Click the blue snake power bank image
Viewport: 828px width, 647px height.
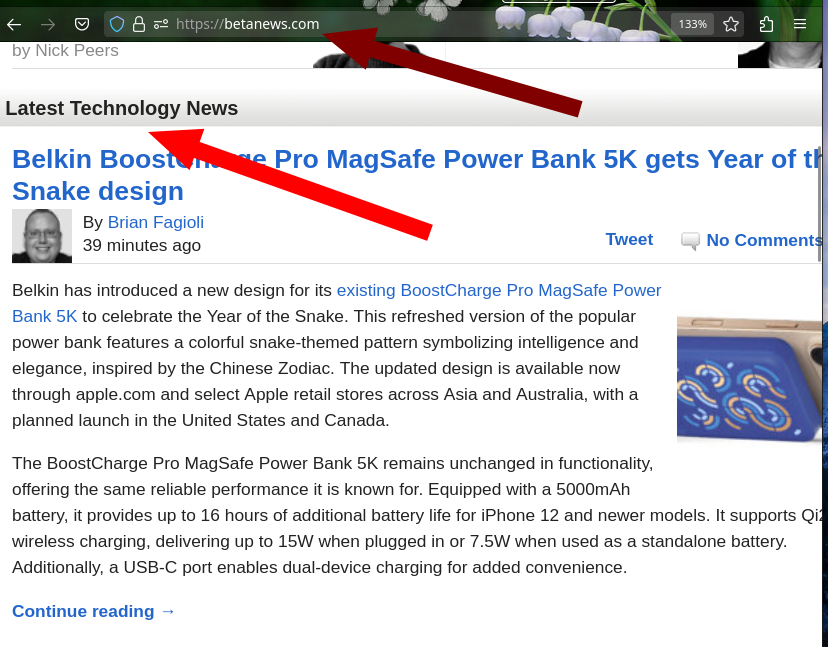(x=751, y=380)
